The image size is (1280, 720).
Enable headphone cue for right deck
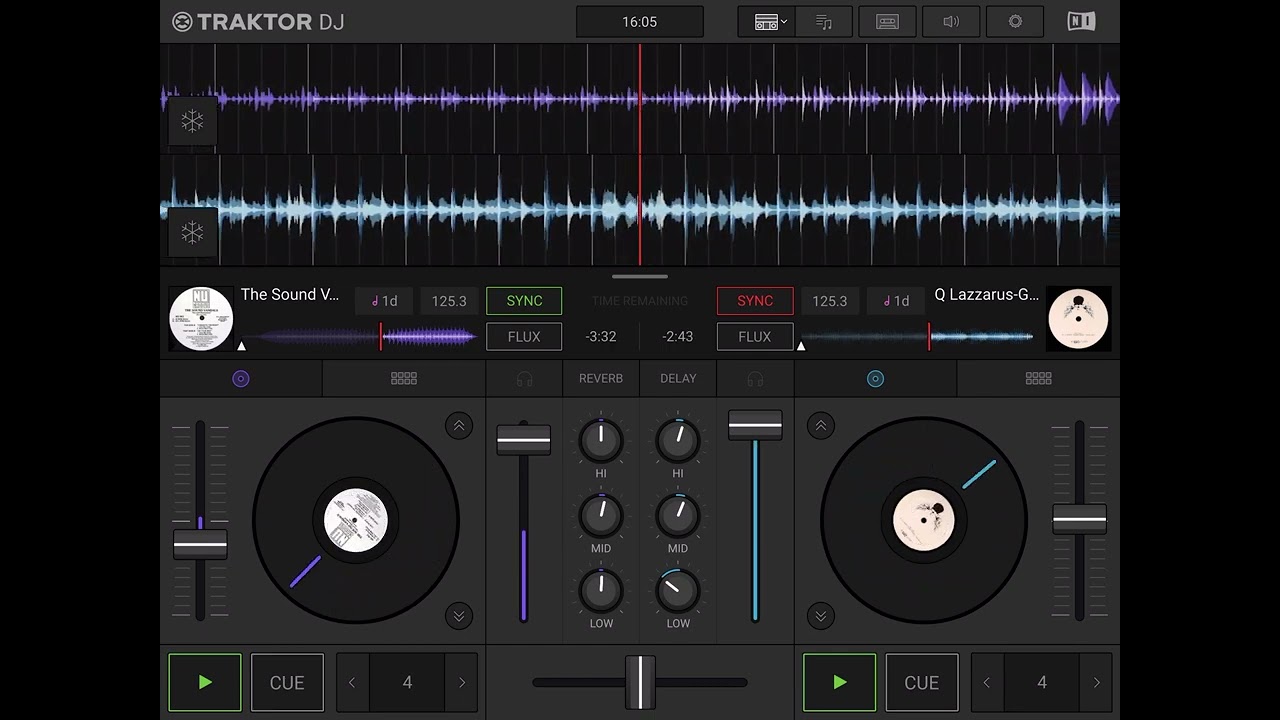(x=755, y=379)
